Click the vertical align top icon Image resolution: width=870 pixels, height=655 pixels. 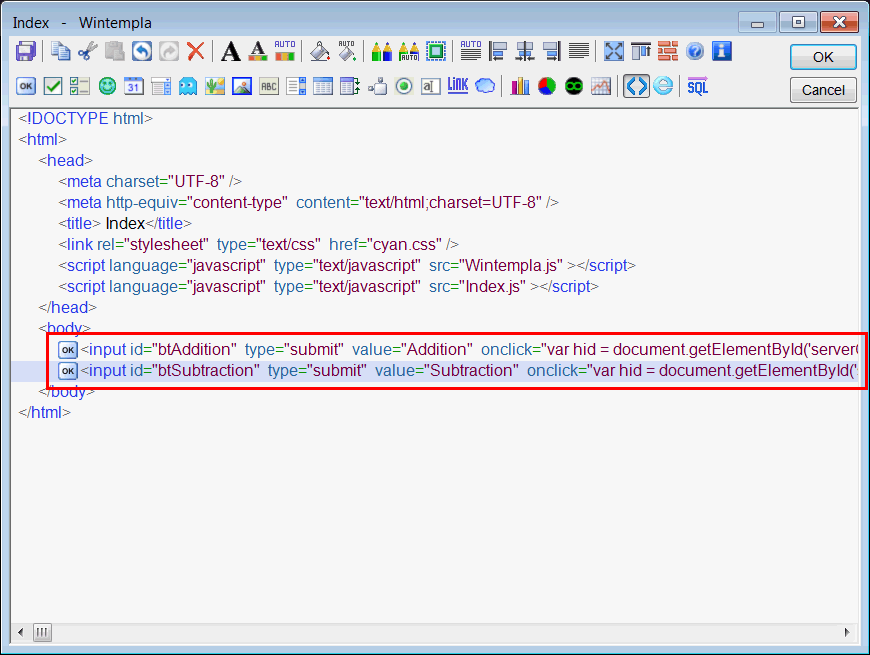pos(641,52)
